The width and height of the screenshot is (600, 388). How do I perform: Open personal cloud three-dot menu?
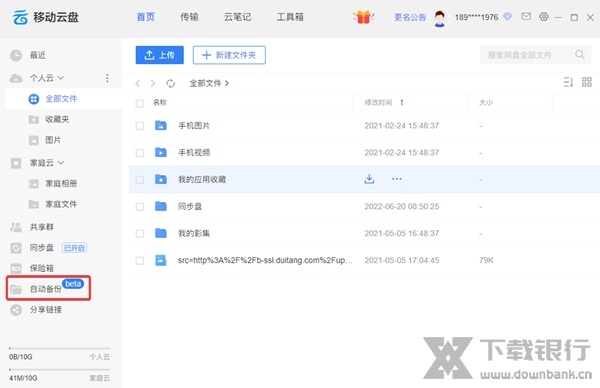(x=107, y=78)
